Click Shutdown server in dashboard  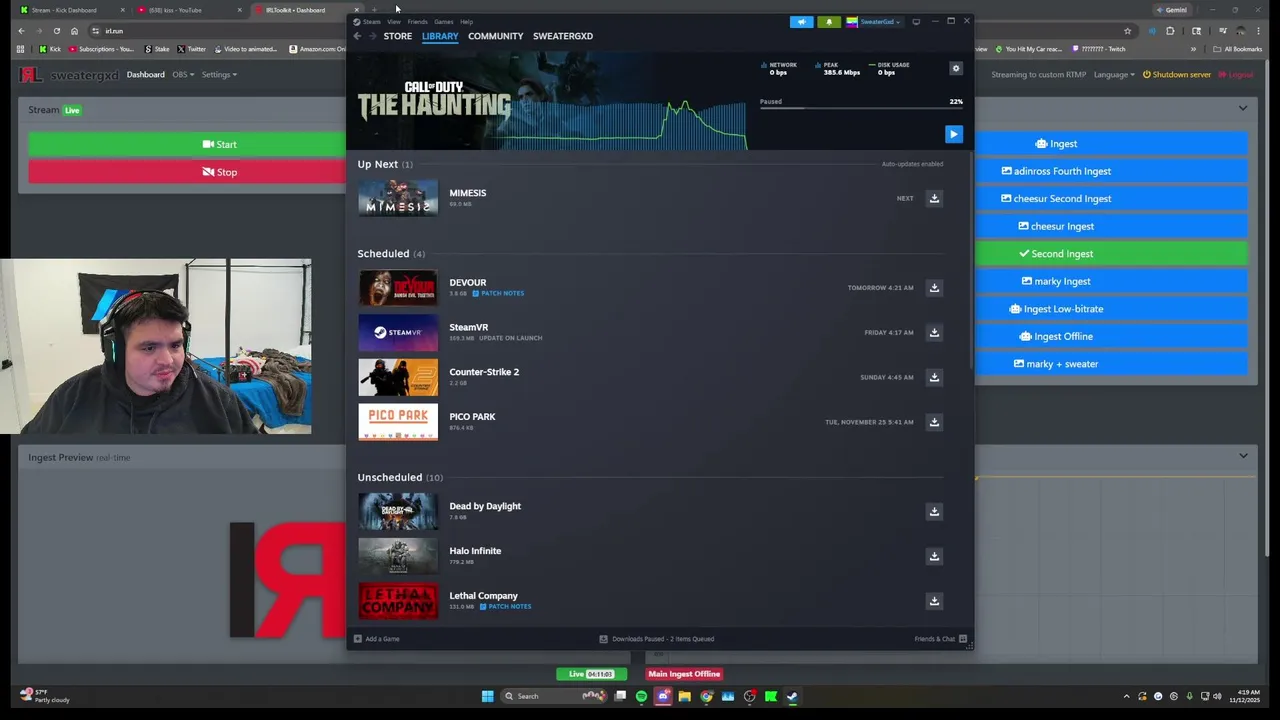1176,74
